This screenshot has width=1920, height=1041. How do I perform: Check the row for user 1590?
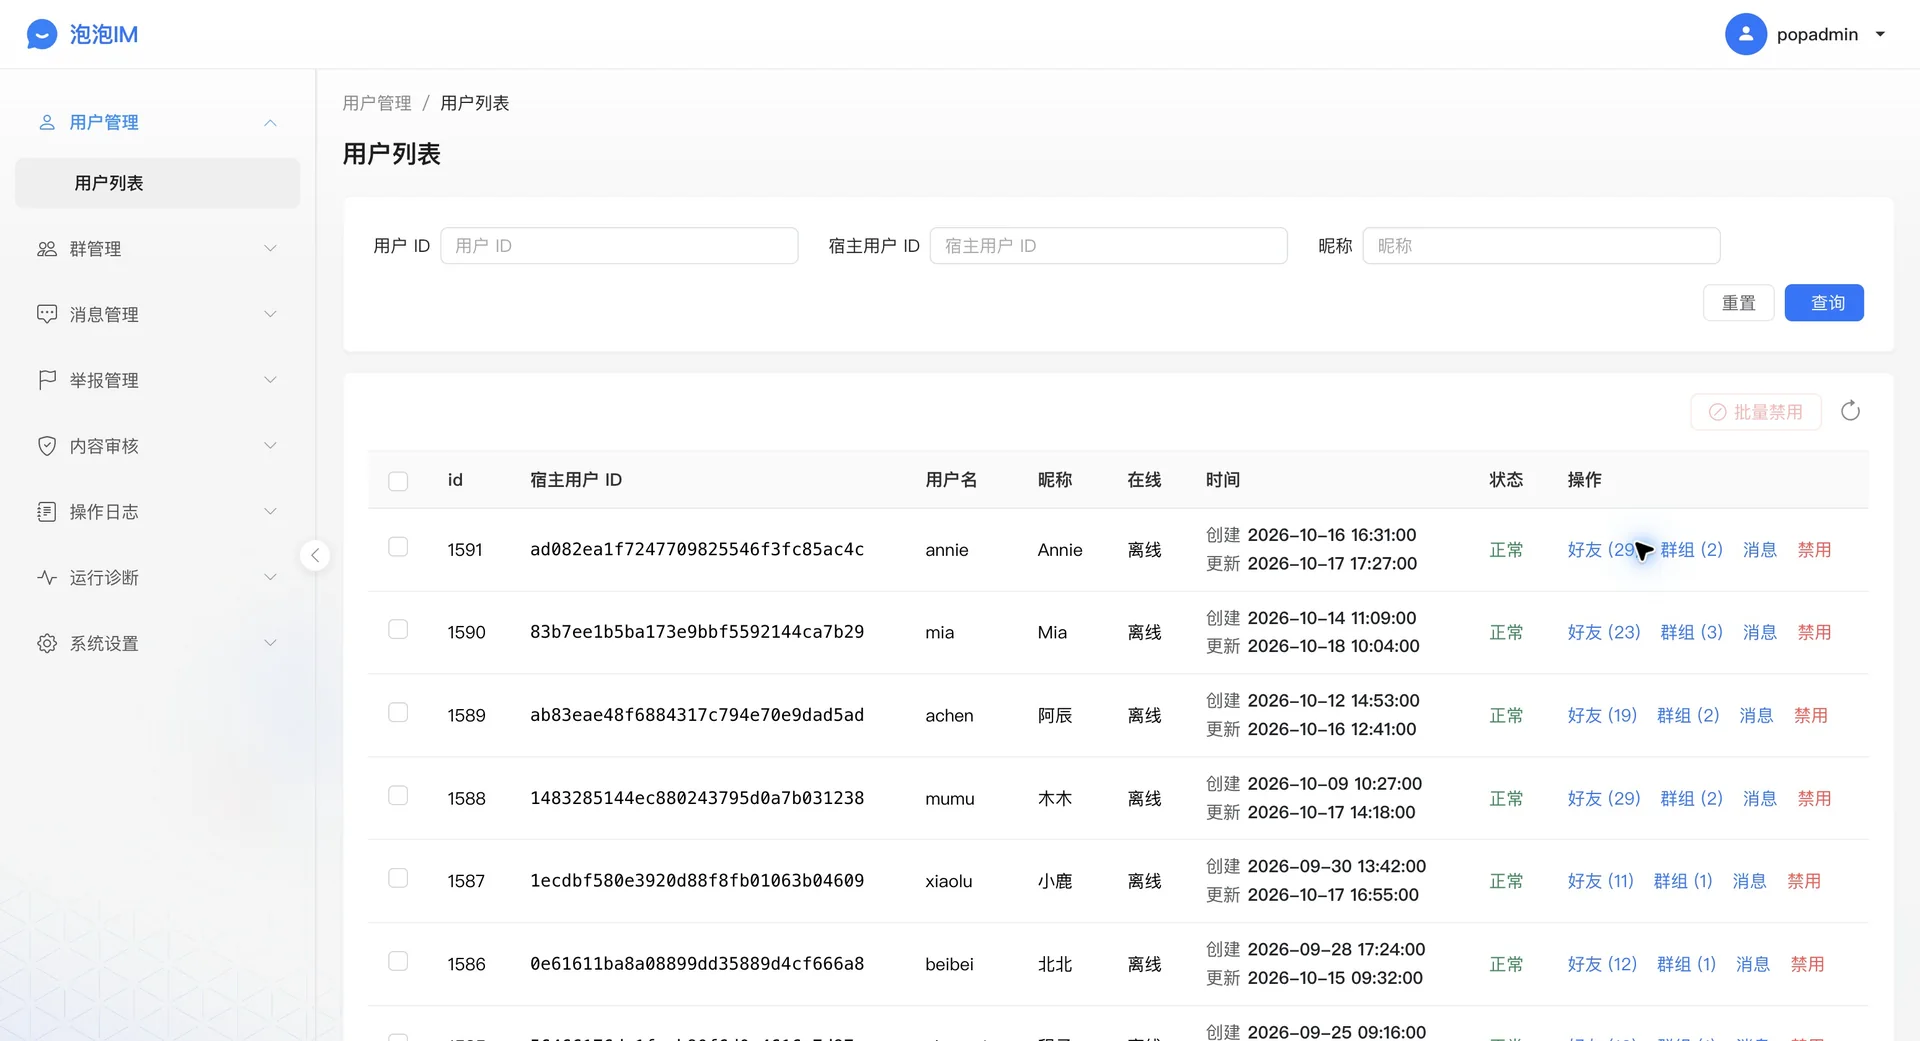(398, 629)
